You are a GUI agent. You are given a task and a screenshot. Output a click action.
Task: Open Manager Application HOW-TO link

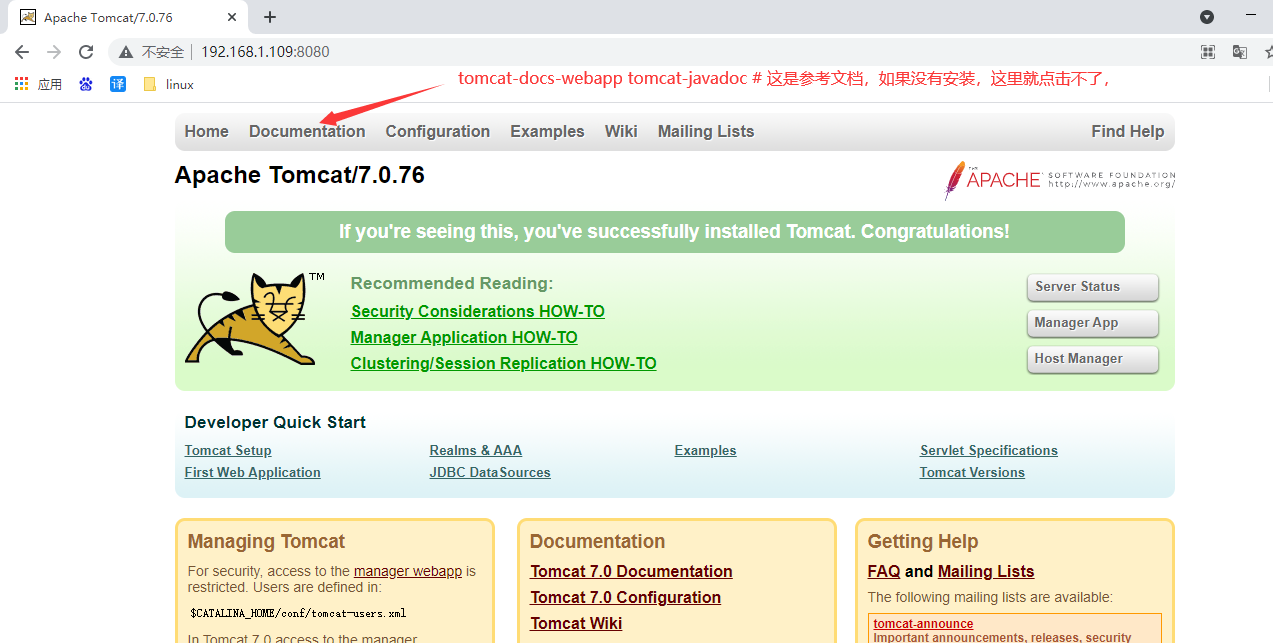pos(464,337)
